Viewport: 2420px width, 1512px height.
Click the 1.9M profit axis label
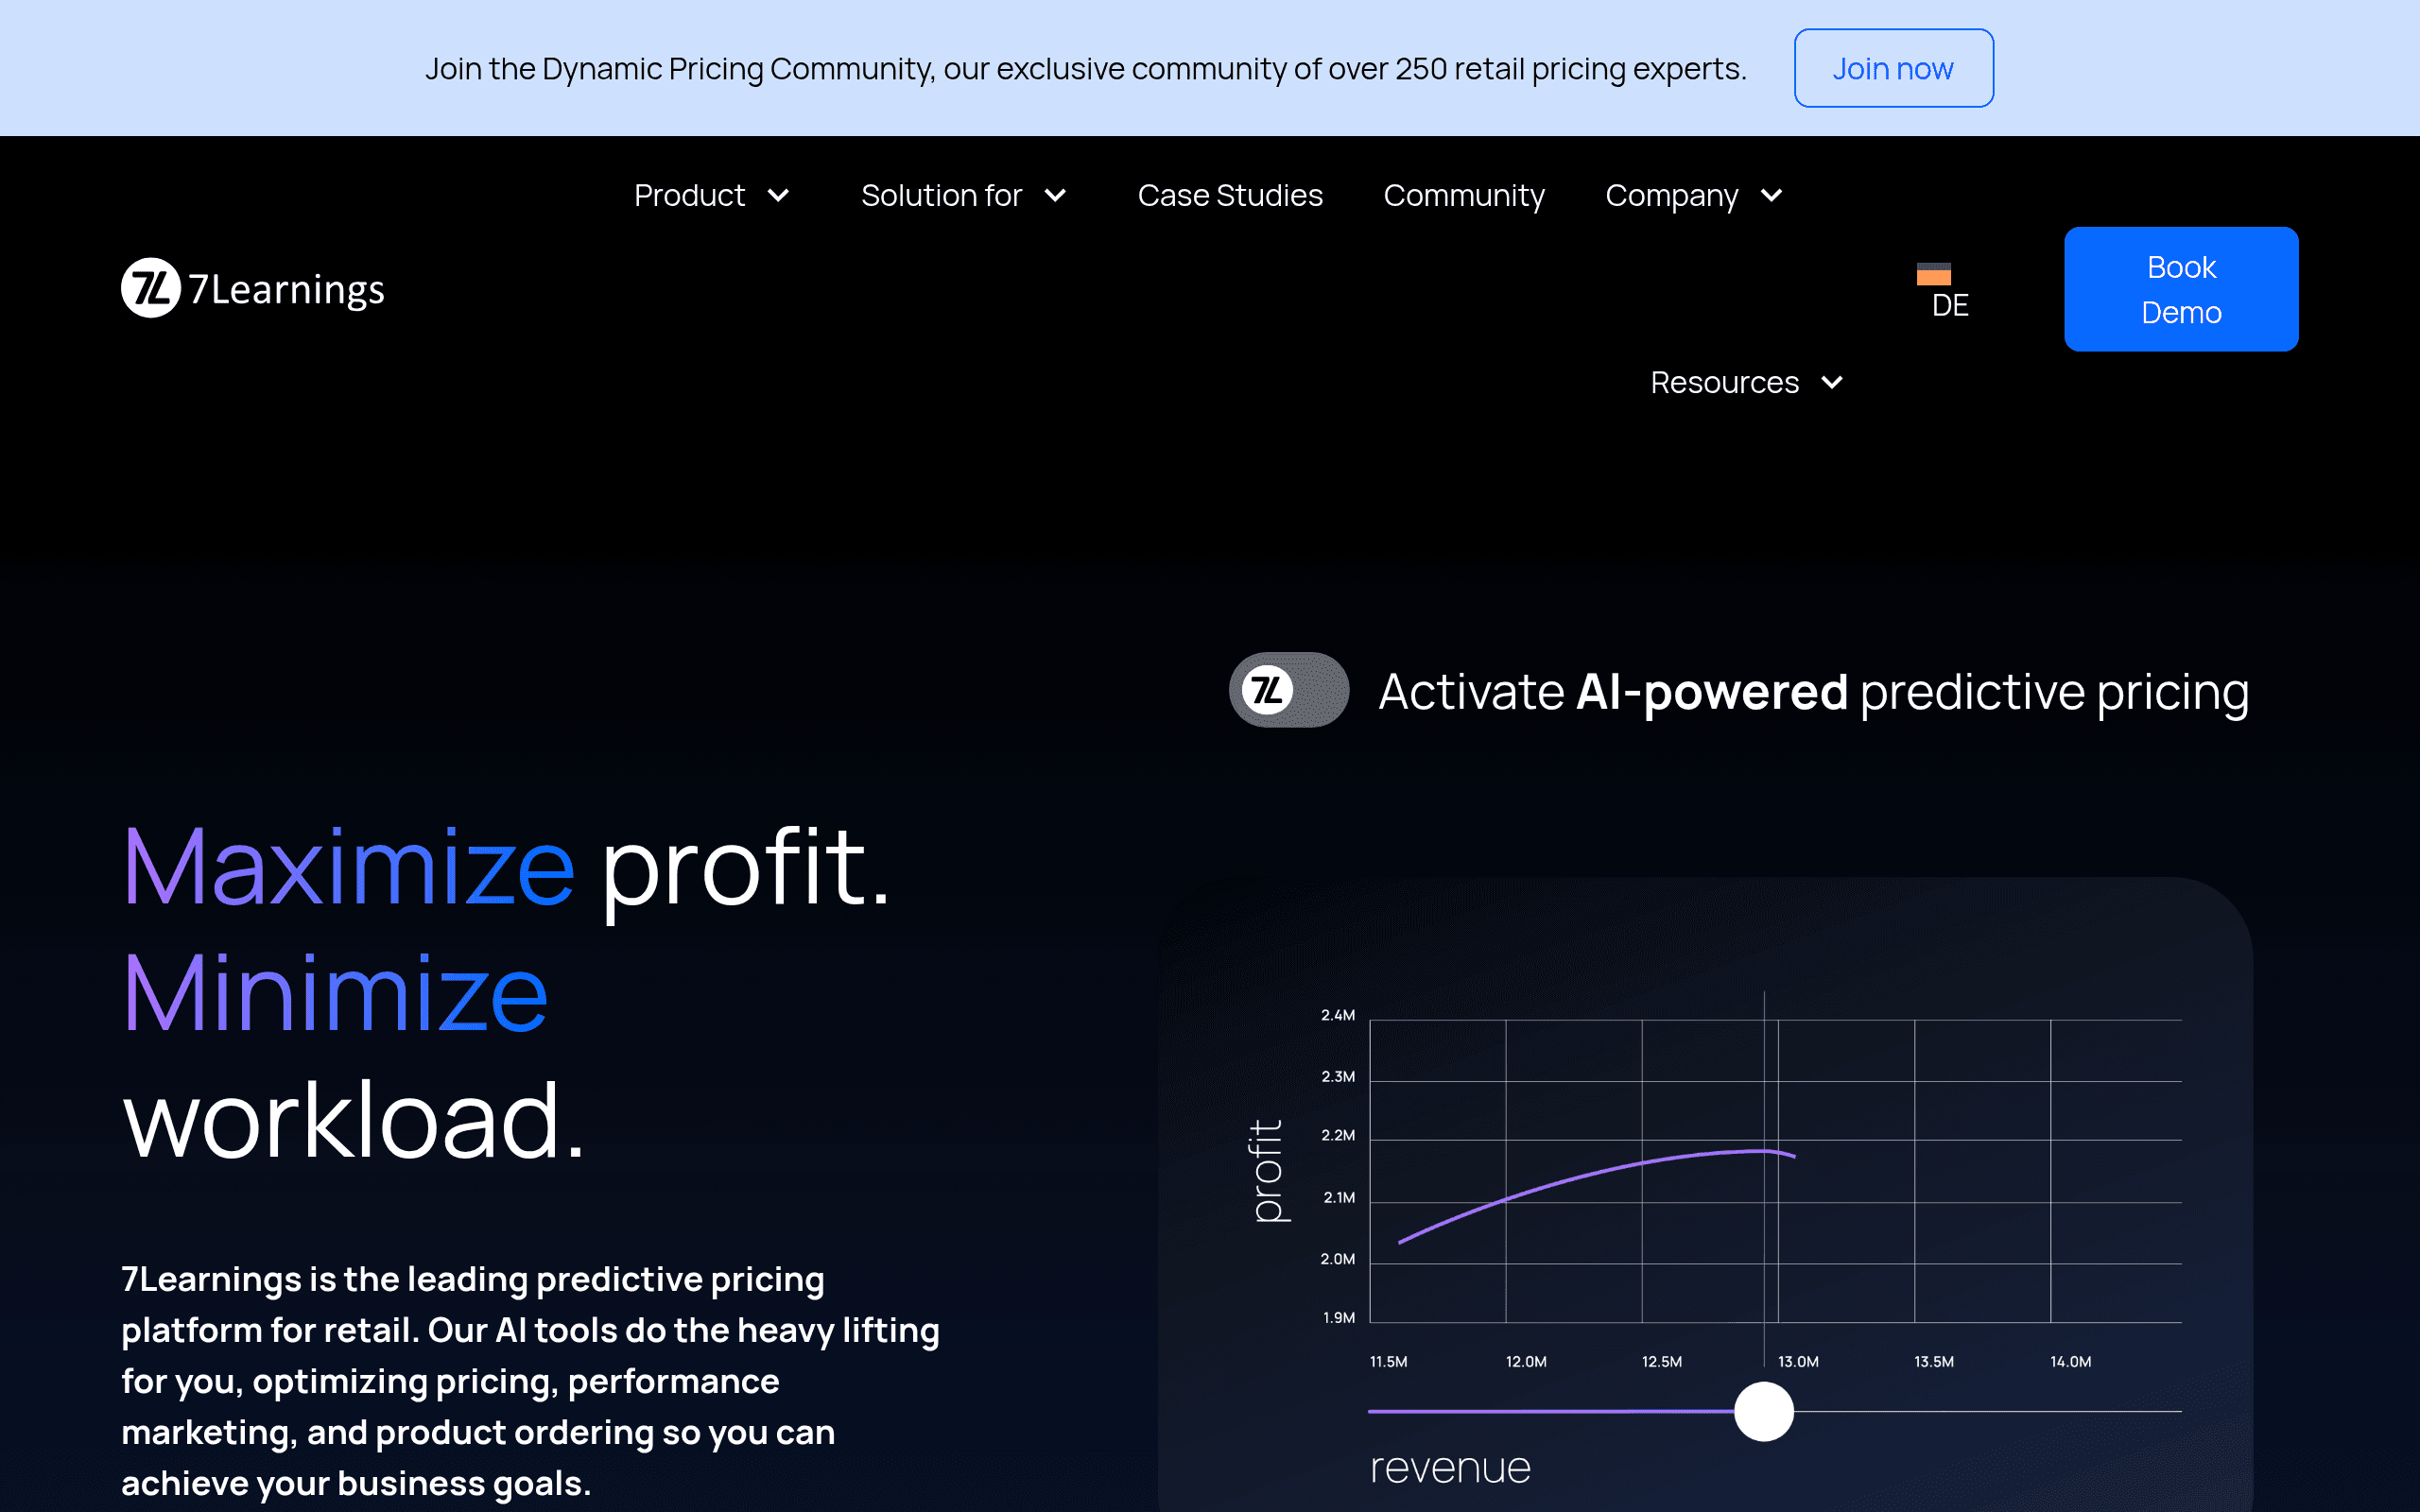click(1339, 1318)
